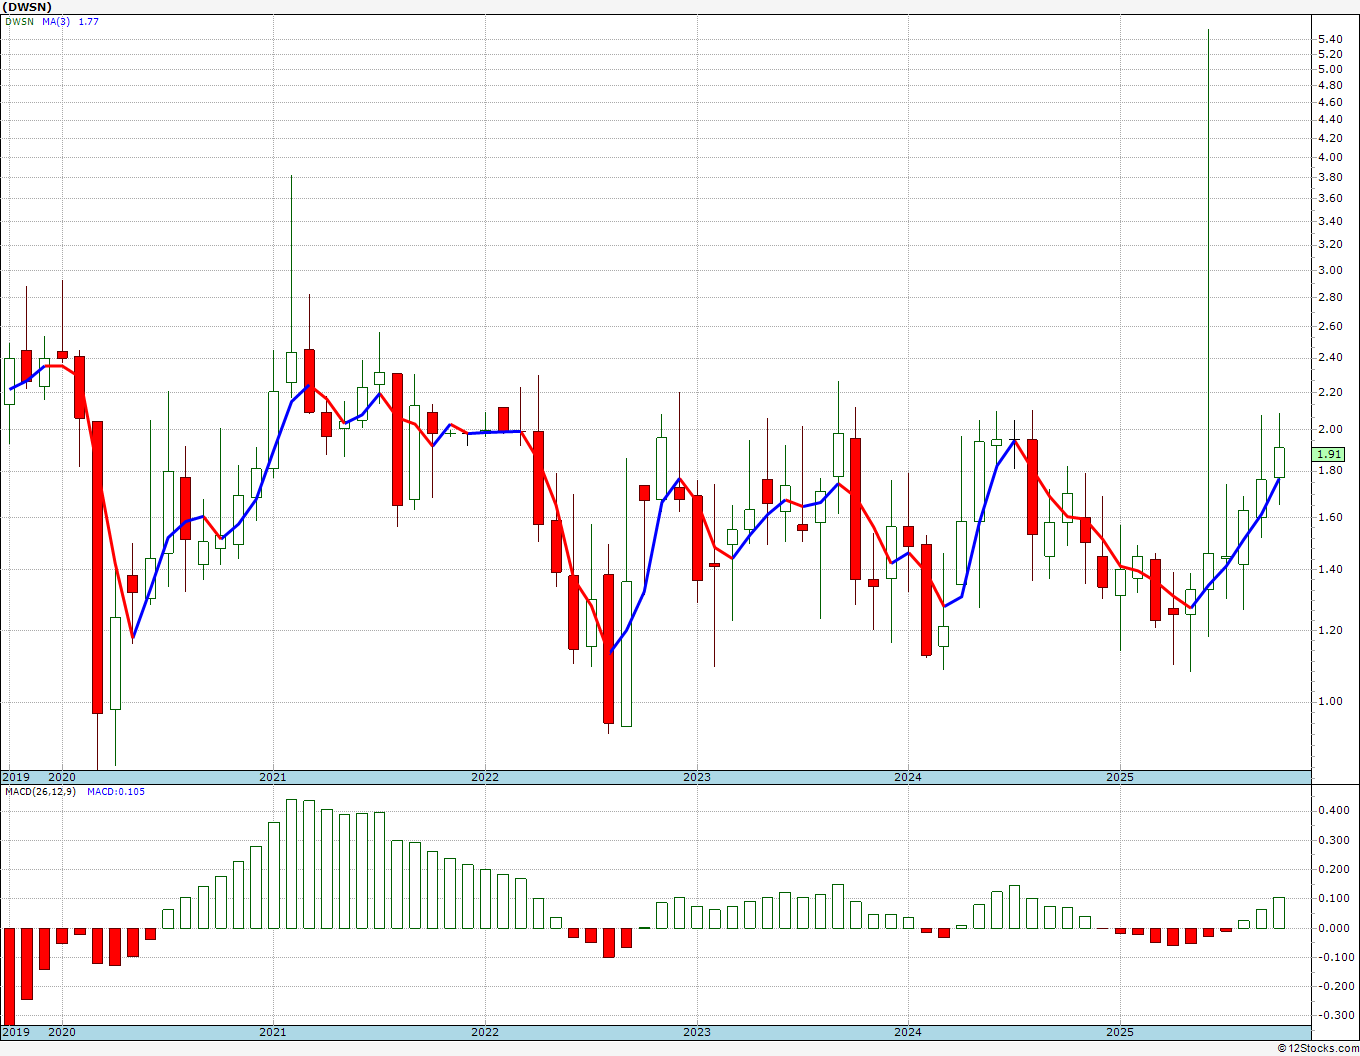Pick 2020 on the MACD panel time axis
Screen dimensions: 1360x1056
click(x=62, y=1032)
